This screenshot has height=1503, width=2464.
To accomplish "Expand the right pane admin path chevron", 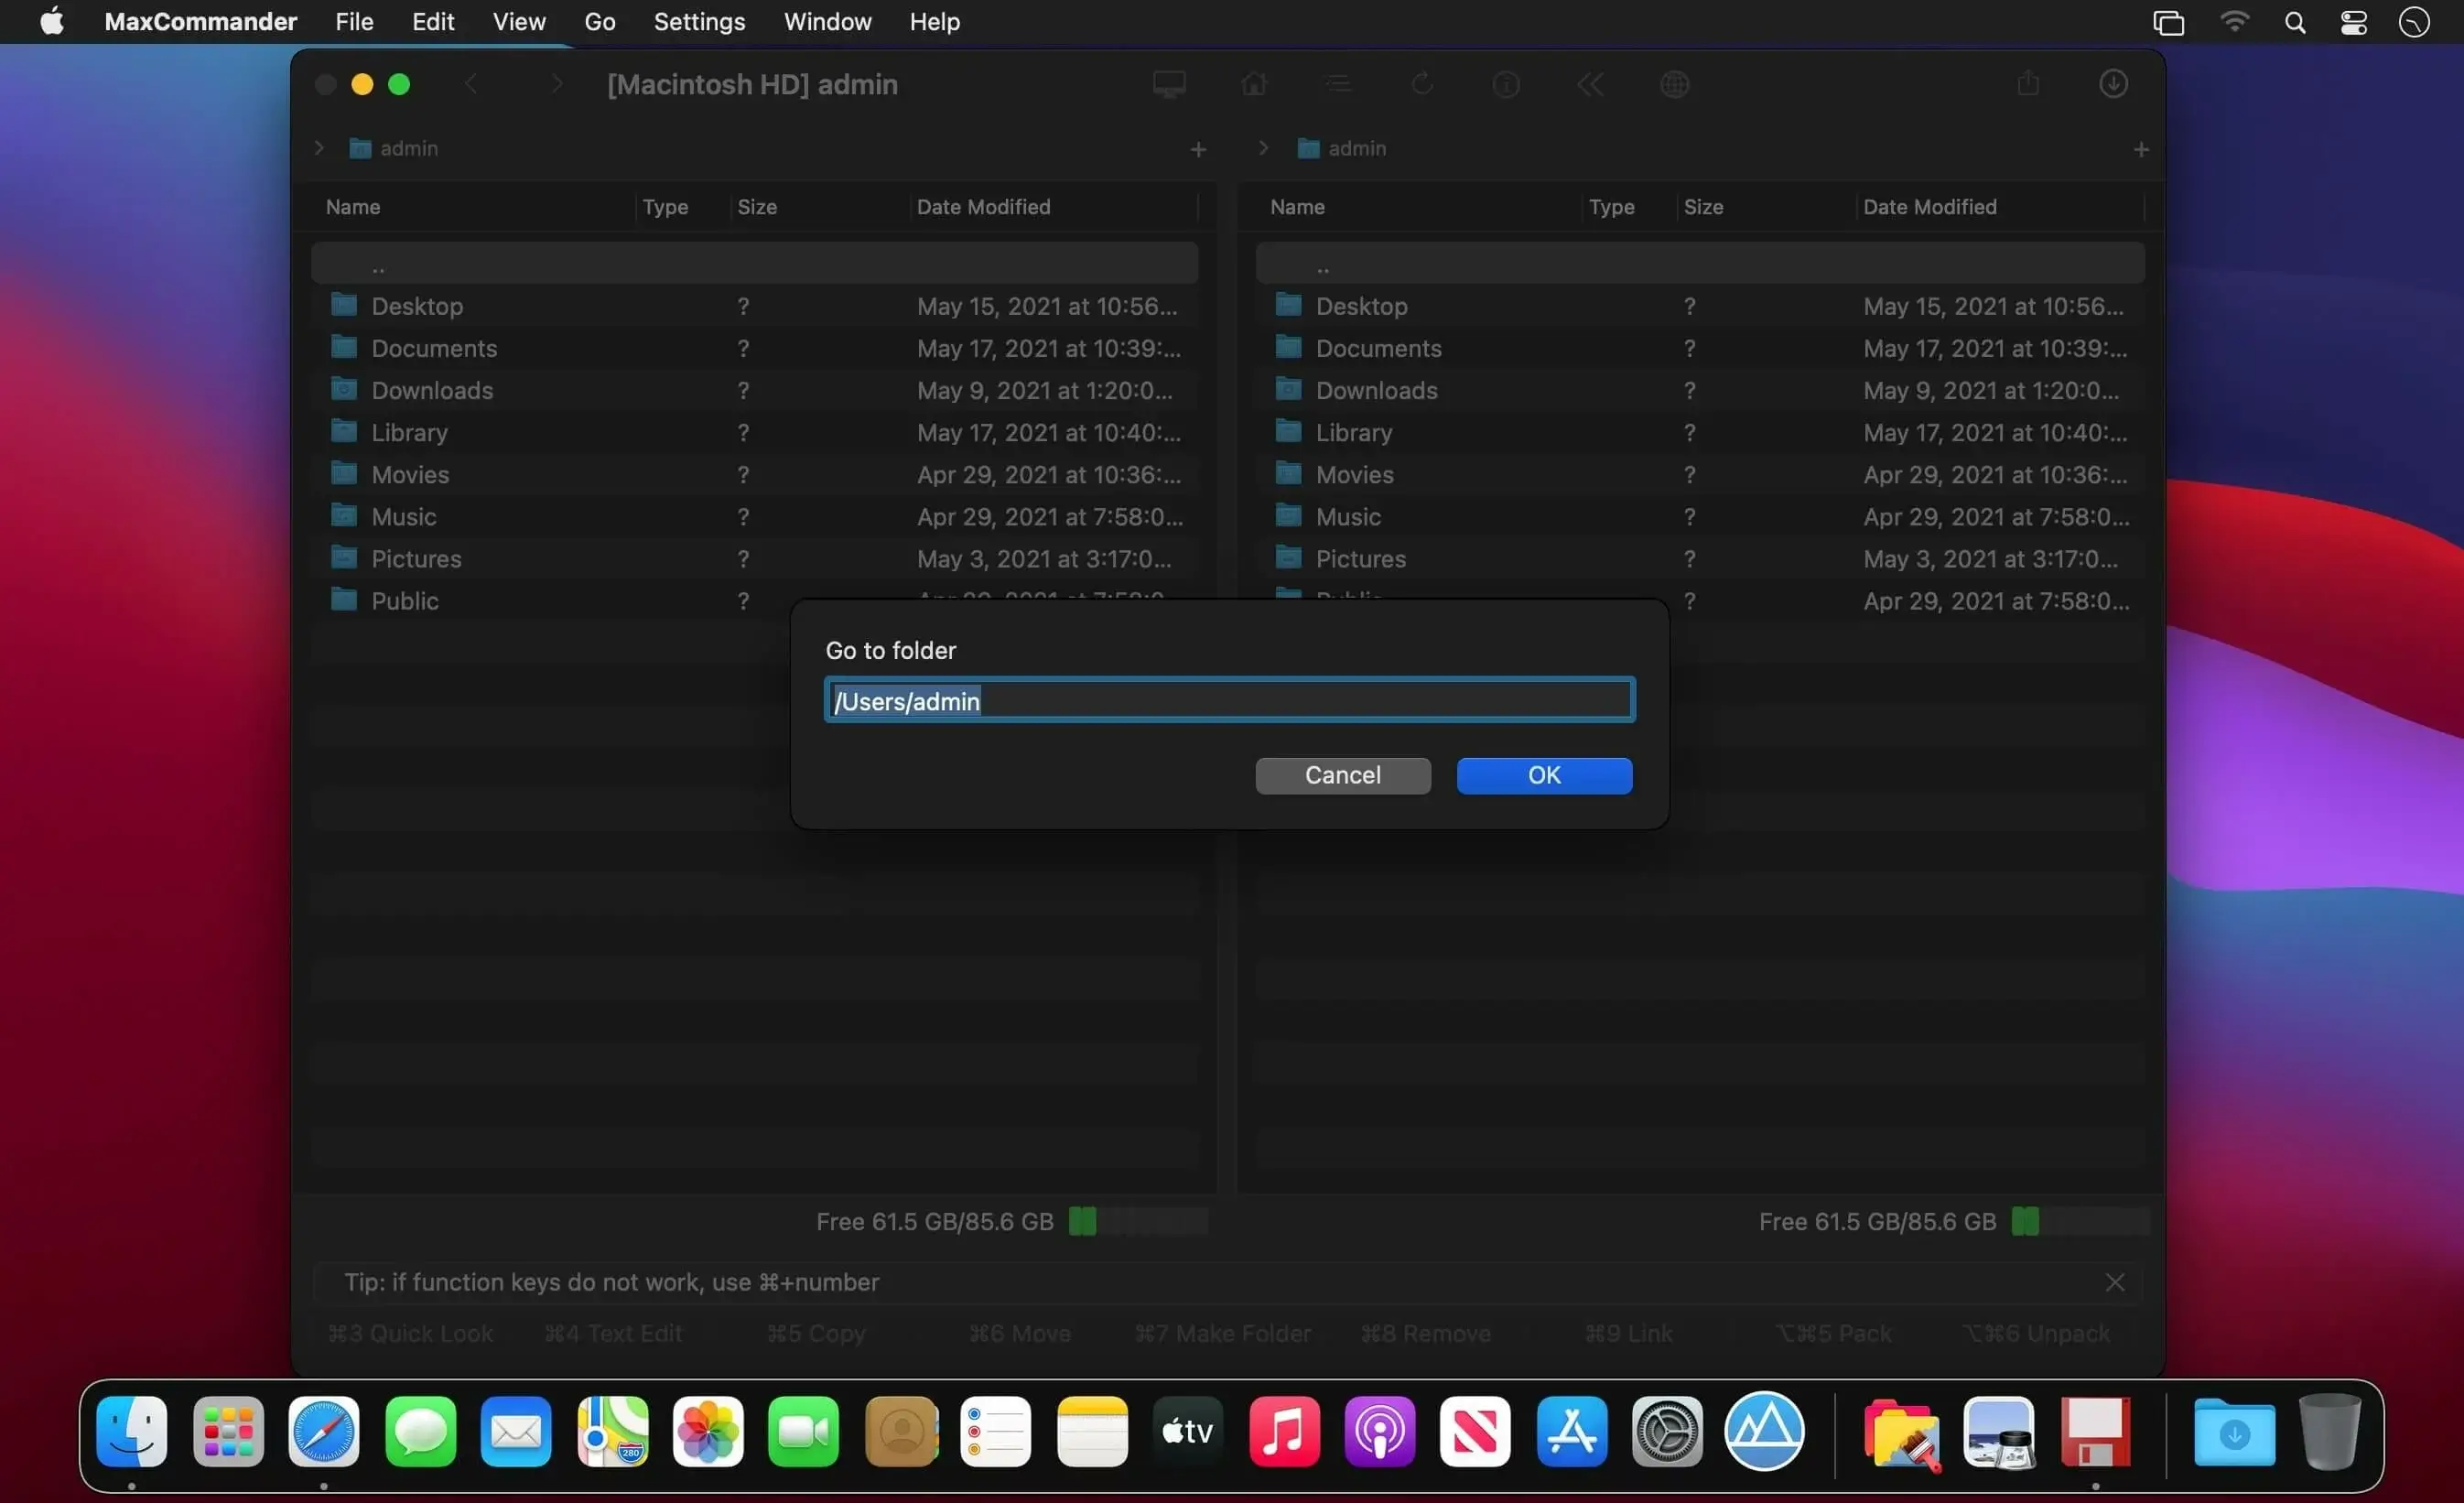I will [1263, 148].
